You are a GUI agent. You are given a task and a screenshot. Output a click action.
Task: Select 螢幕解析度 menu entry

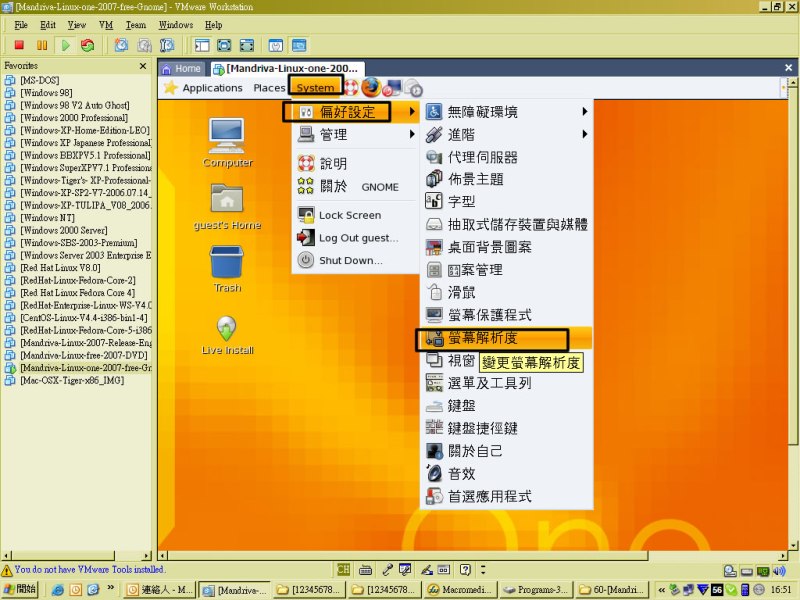tap(506, 338)
